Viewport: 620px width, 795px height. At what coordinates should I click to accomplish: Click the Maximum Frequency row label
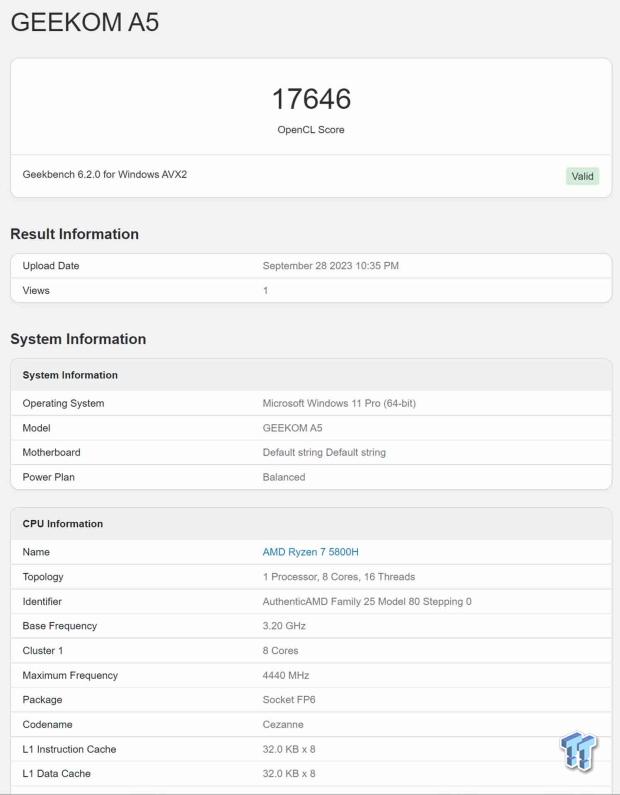pos(70,675)
